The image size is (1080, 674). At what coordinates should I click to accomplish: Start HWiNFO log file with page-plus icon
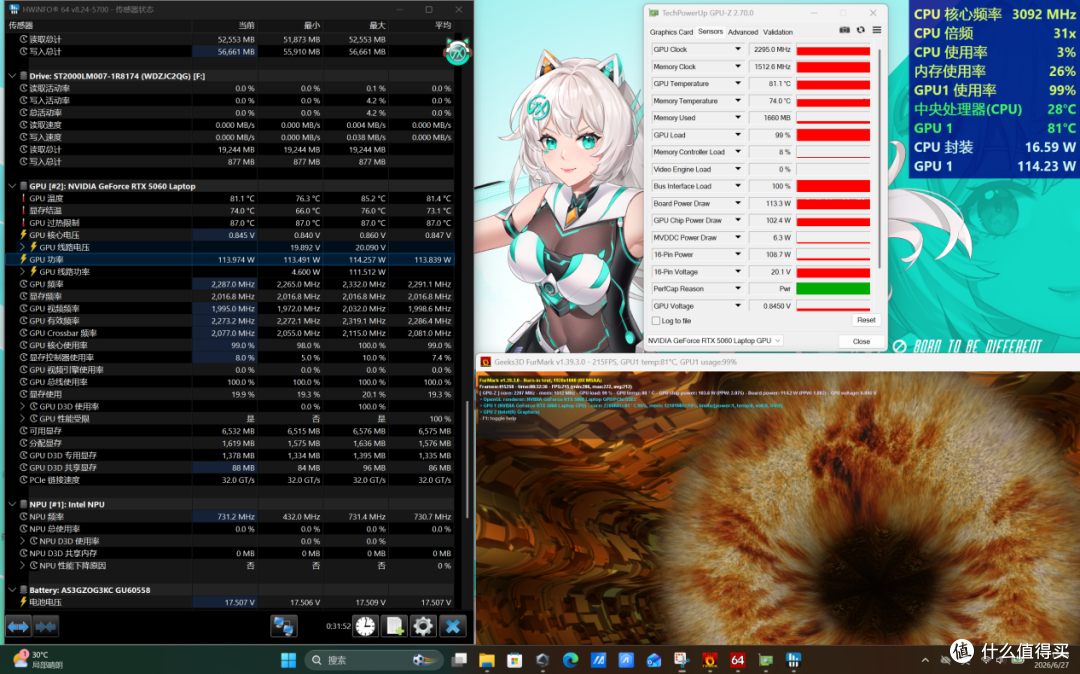click(394, 626)
